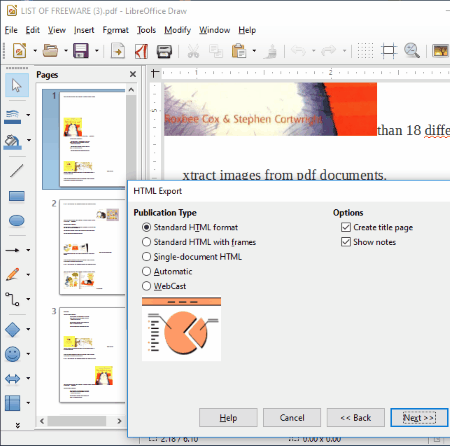
Task: Expand the Connector tool dropdown arrow
Action: pos(28,299)
